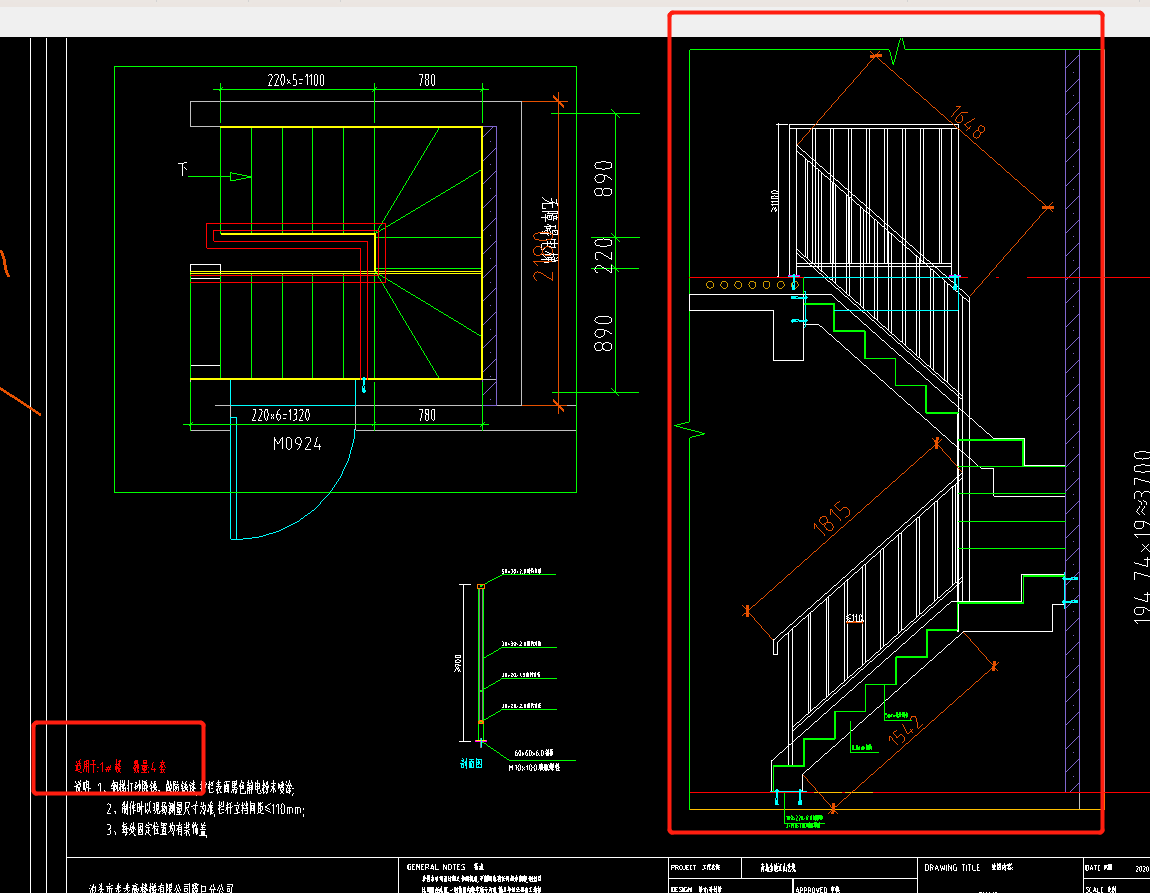1150x893 pixels.
Task: Click the 'DRAWING TITLE' title block label
Action: pyautogui.click(x=952, y=867)
